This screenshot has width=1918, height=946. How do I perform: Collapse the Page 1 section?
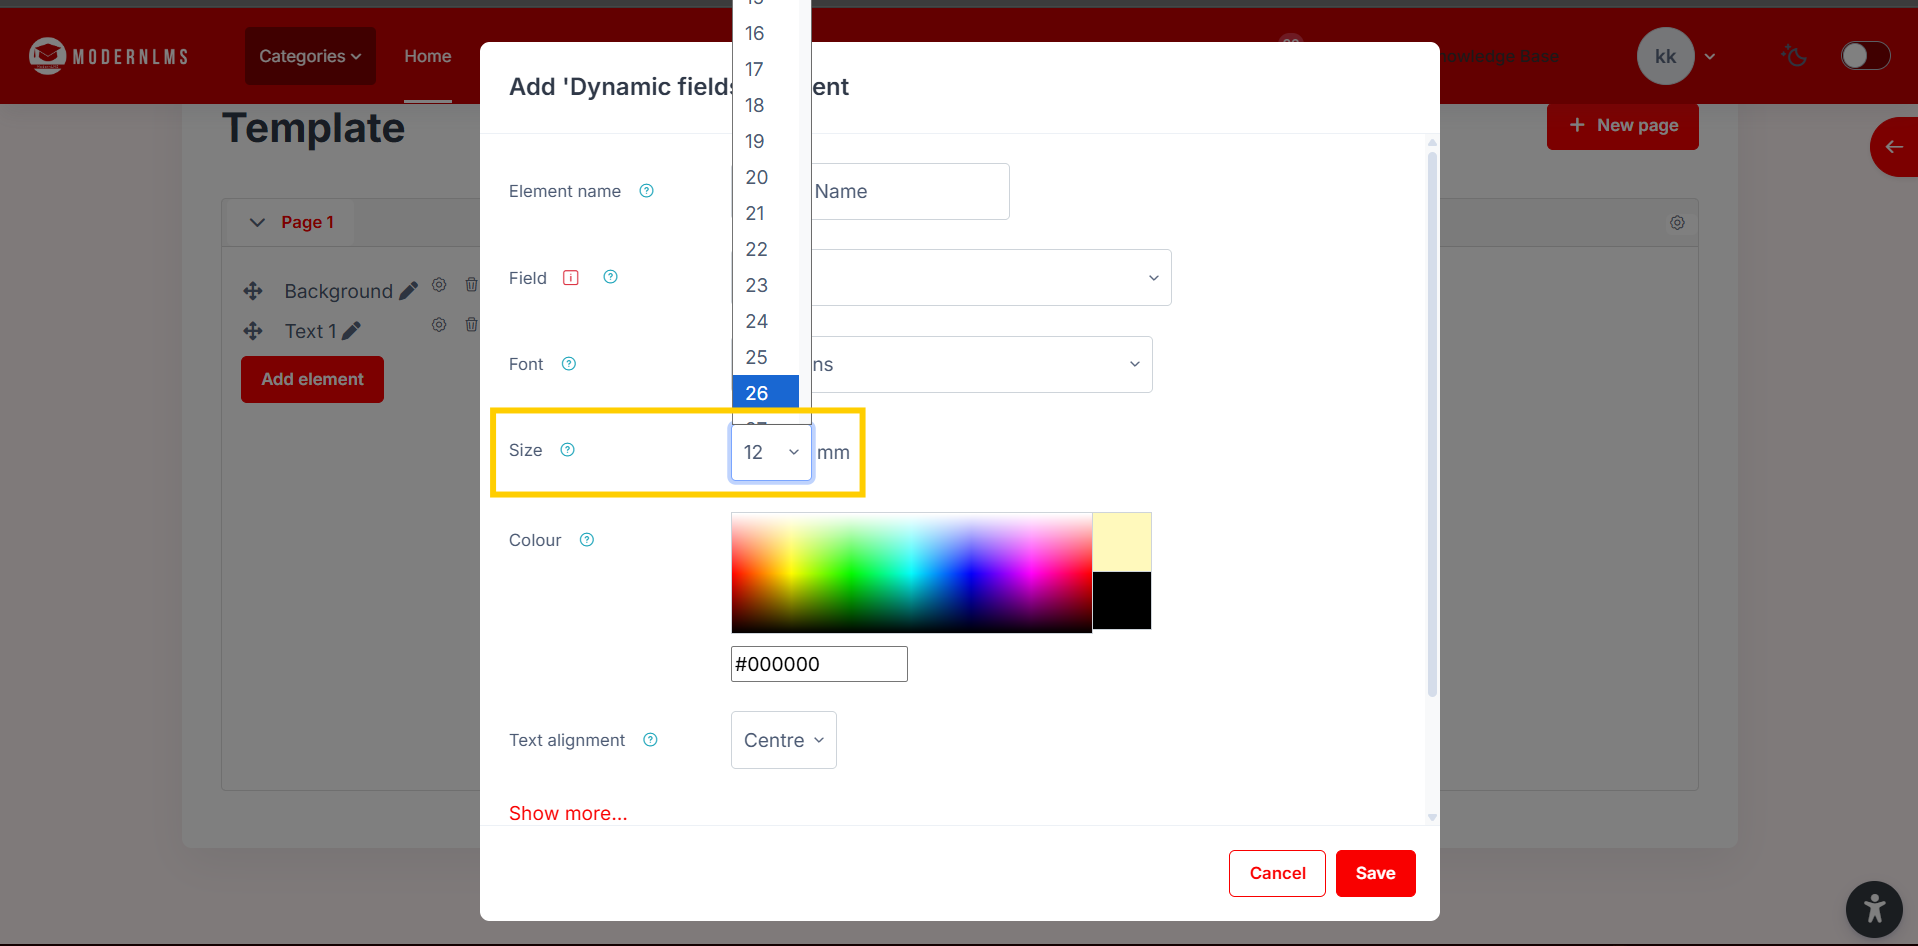pos(257,222)
